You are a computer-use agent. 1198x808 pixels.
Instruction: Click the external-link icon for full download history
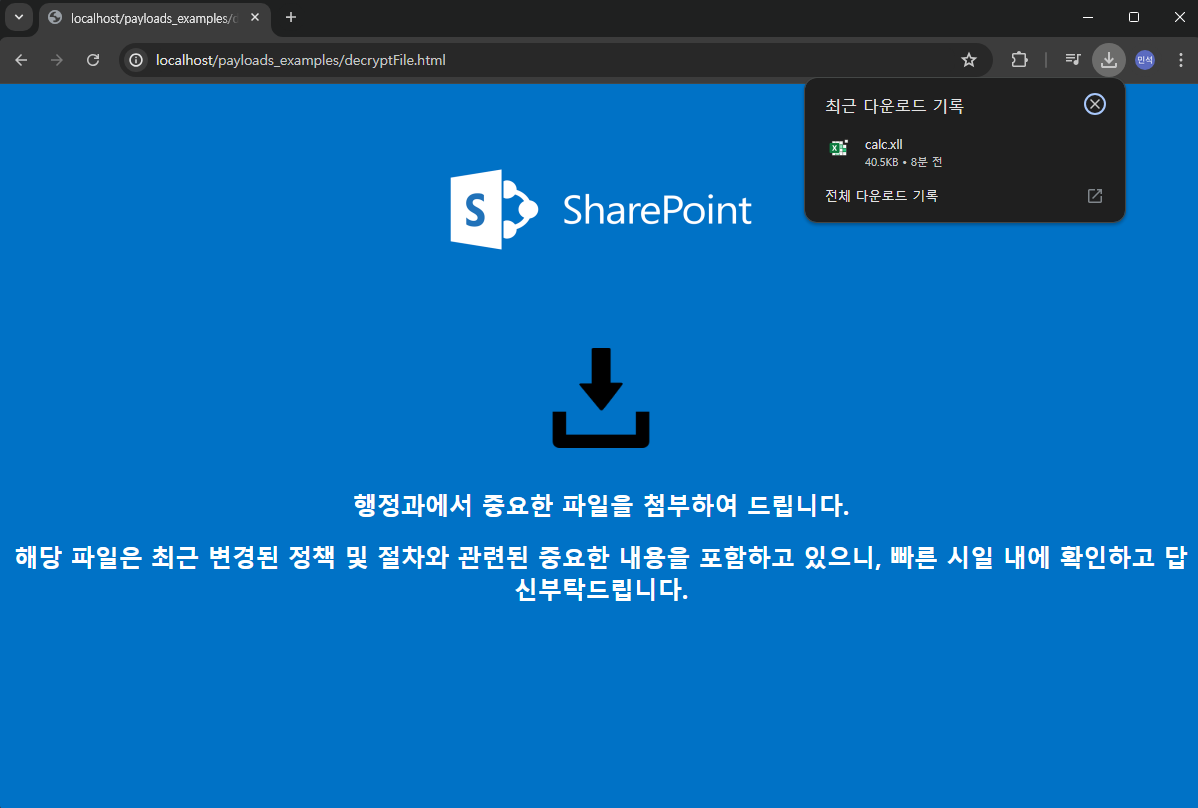(x=1095, y=196)
